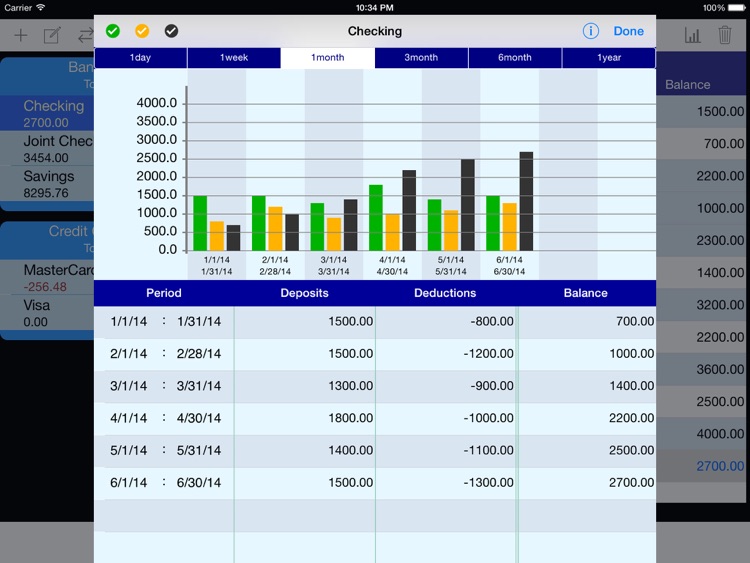Screen dimensions: 750x563
Task: Click the 1300.00 deposits value
Action: tap(351, 386)
